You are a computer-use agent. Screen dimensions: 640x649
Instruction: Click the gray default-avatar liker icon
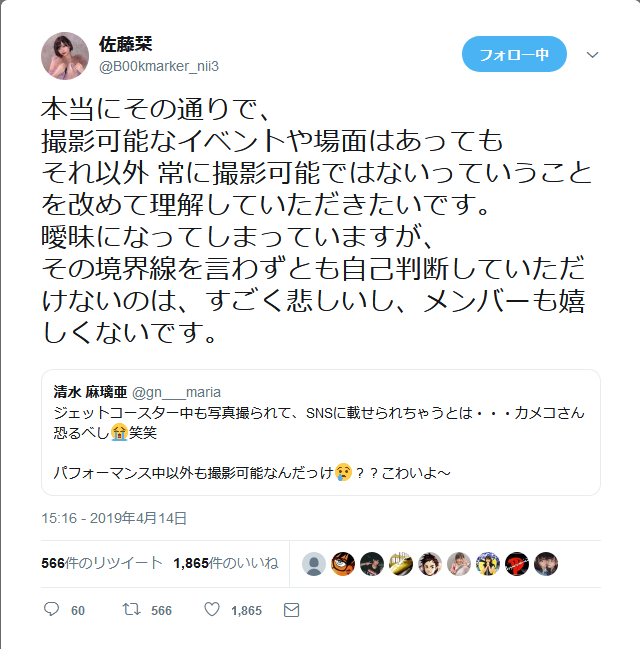tap(314, 564)
